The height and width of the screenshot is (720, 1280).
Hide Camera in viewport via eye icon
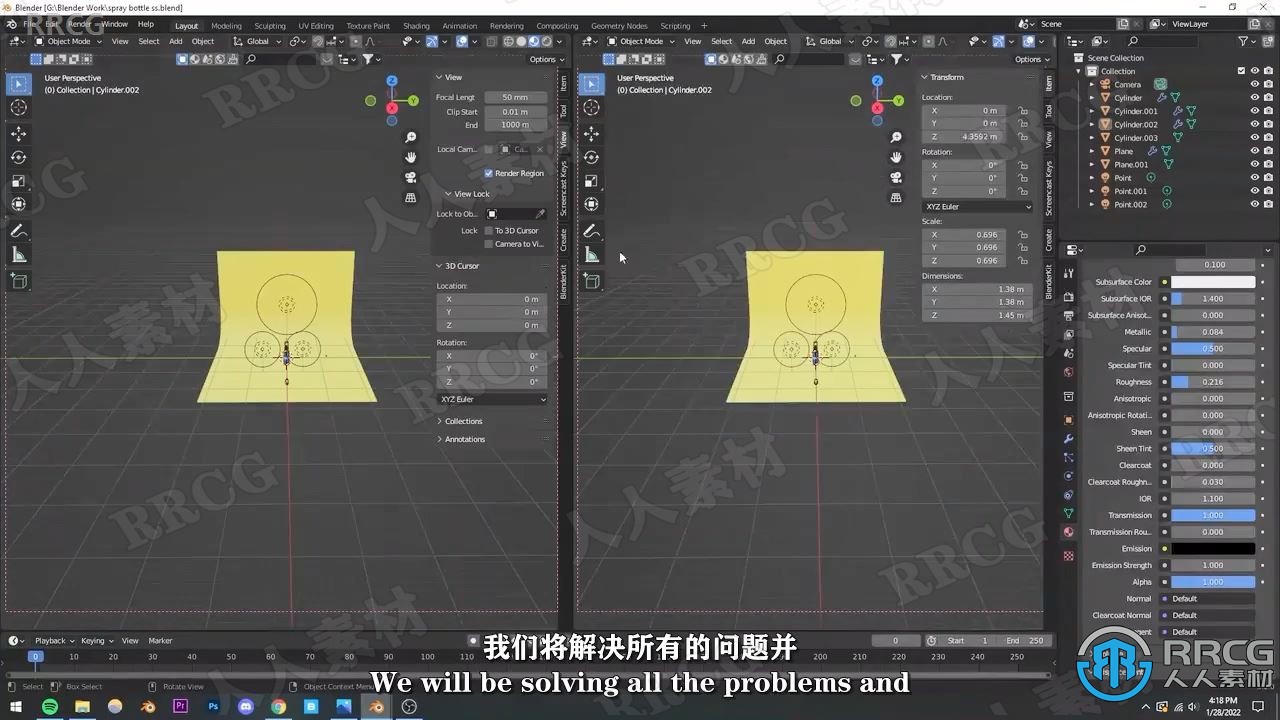(x=1255, y=84)
